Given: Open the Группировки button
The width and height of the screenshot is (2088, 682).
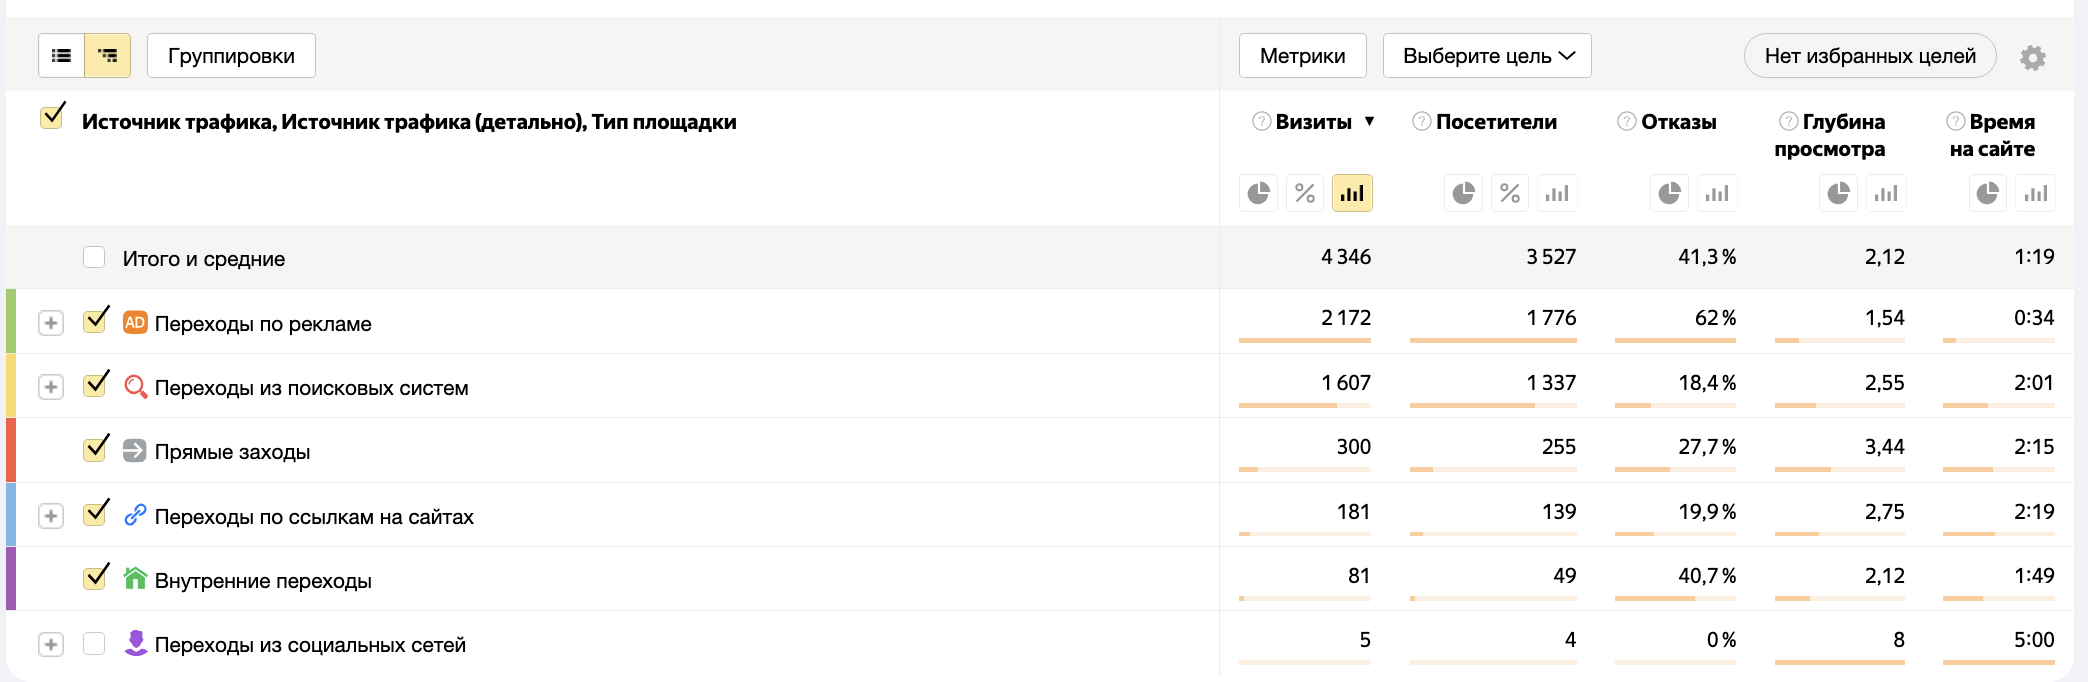Looking at the screenshot, I should pos(231,56).
